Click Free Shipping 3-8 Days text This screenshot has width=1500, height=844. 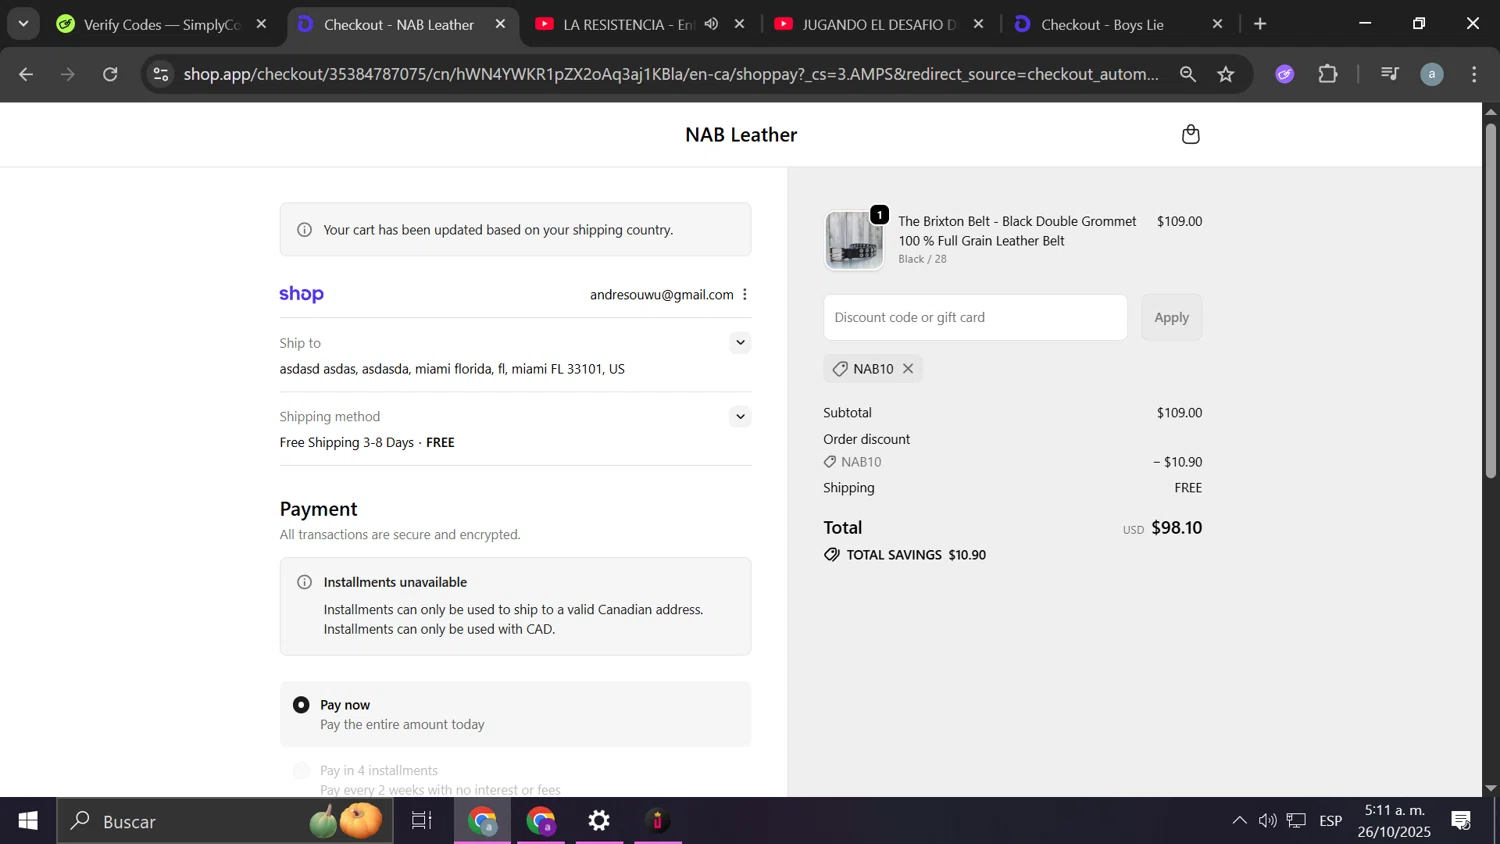tap(346, 442)
